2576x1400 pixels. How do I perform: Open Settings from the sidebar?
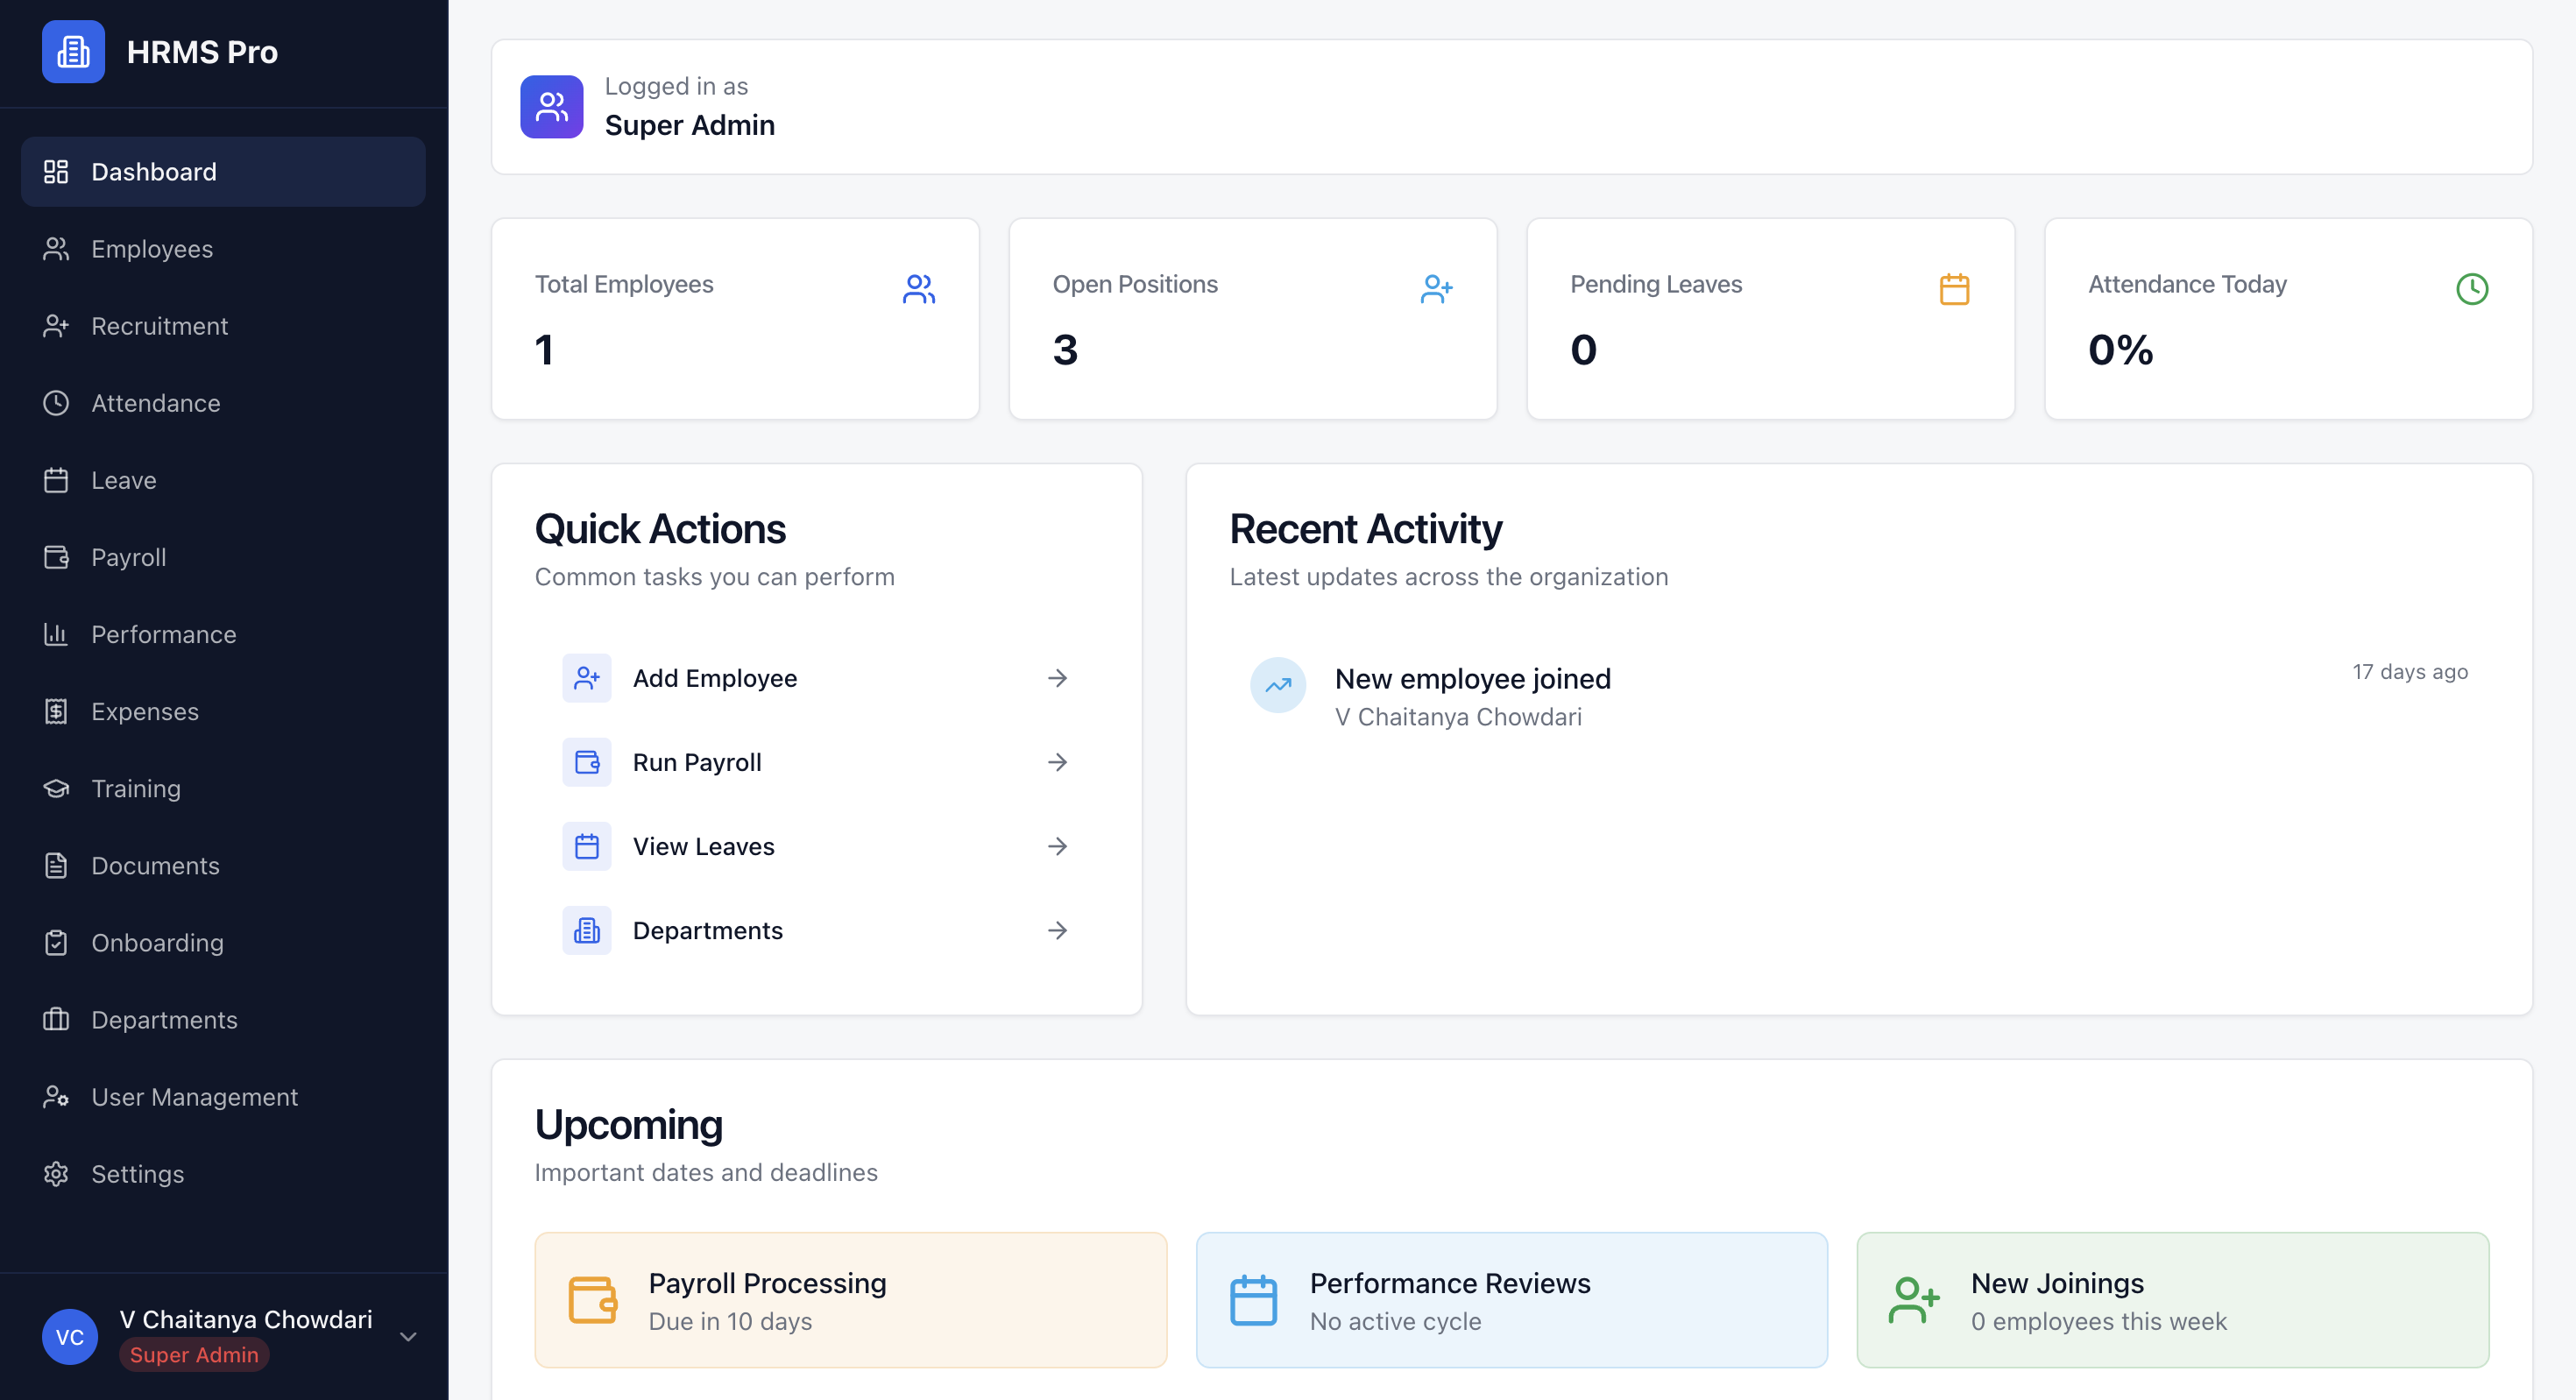click(x=223, y=1173)
